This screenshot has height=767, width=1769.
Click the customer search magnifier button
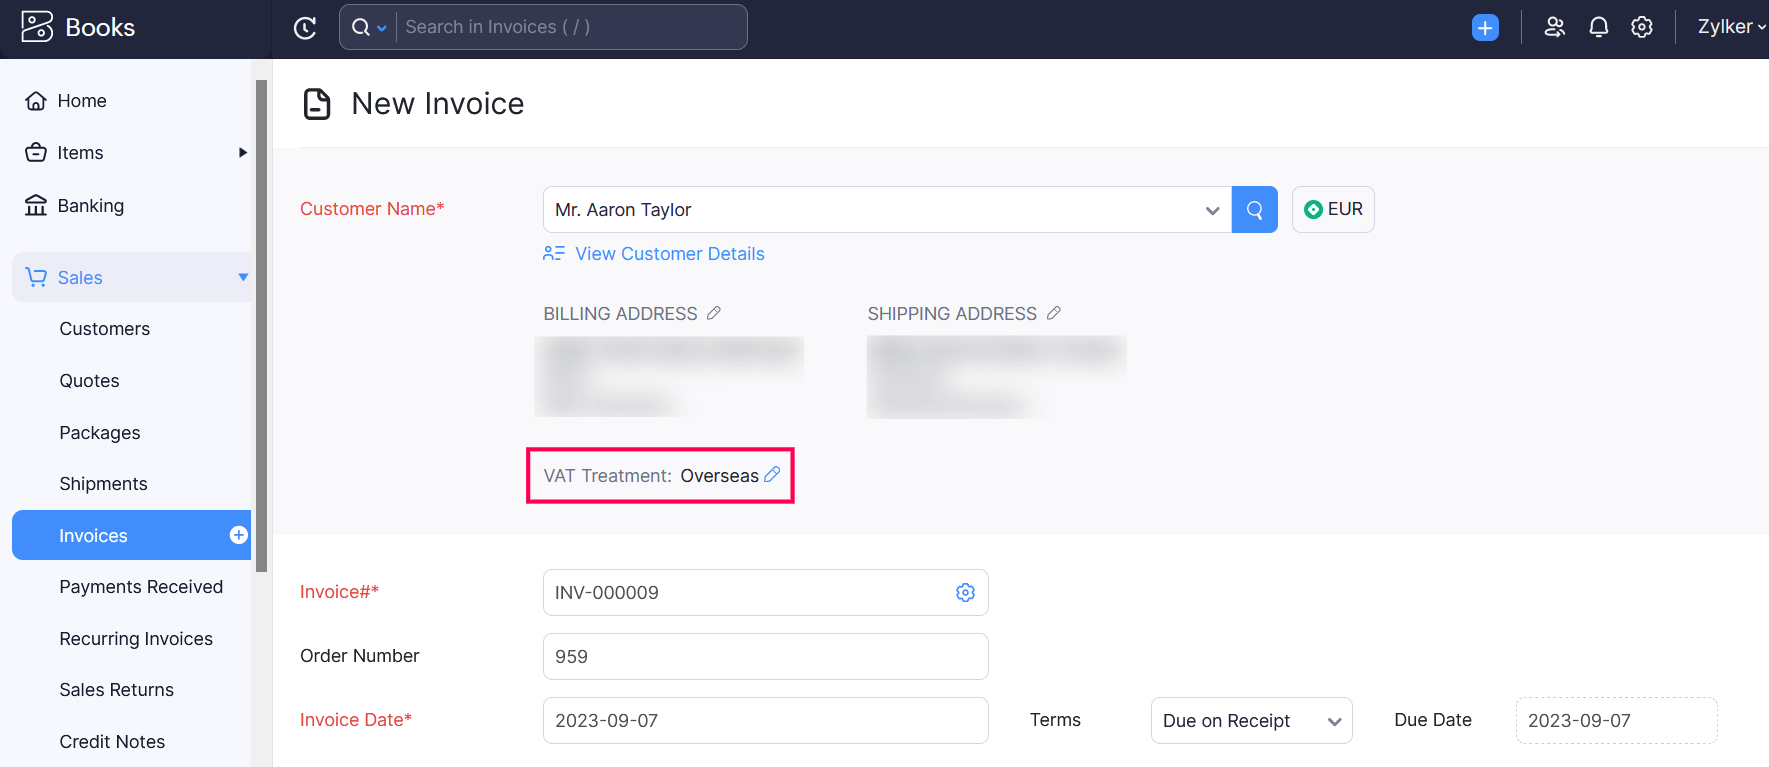[1254, 210]
